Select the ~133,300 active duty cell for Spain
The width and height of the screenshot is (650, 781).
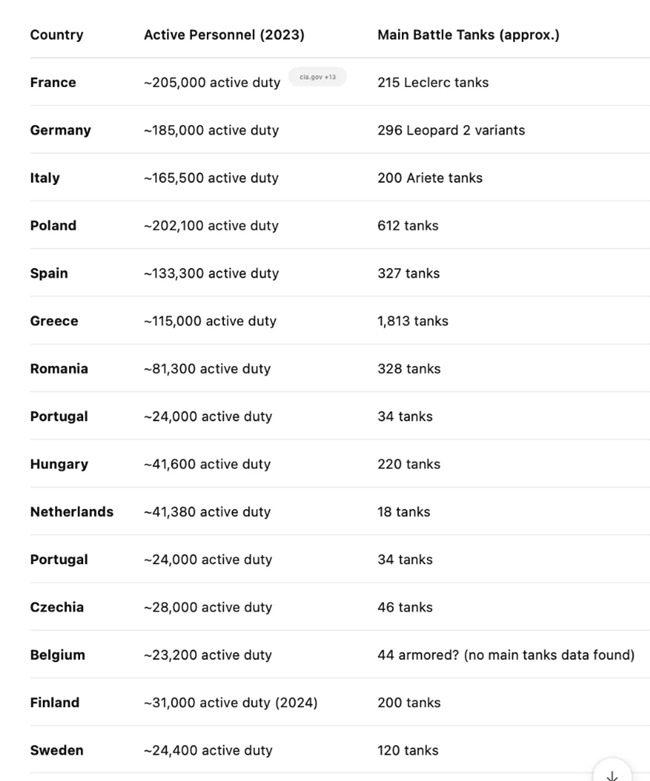tap(211, 273)
